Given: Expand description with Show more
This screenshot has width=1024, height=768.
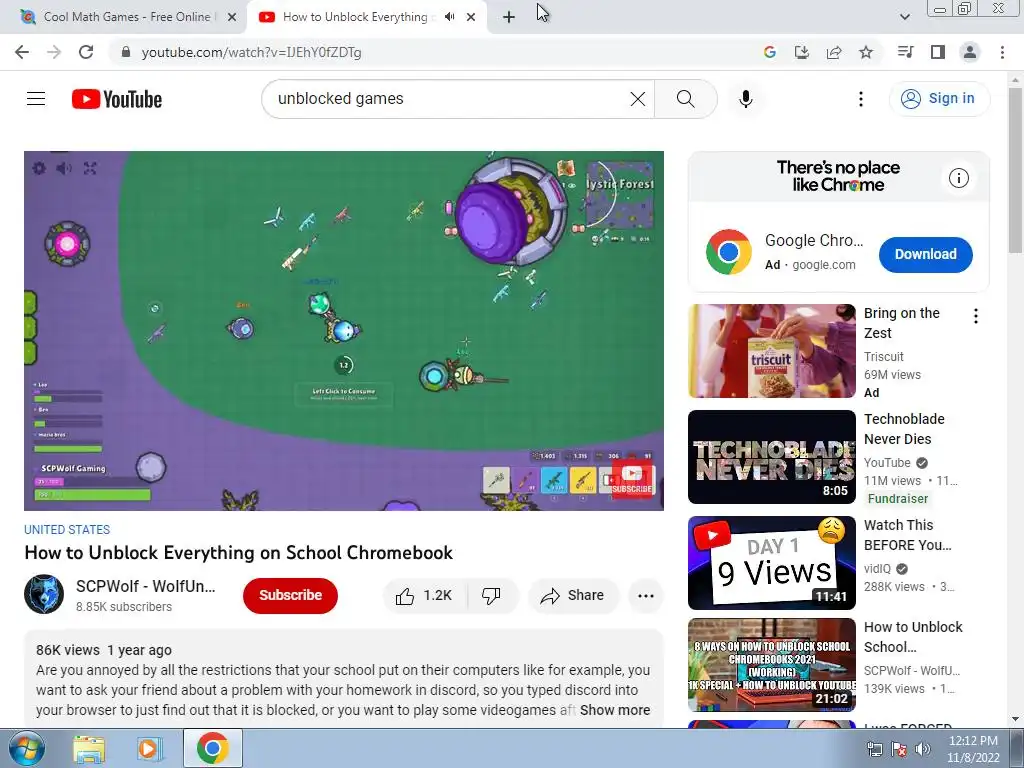Looking at the screenshot, I should point(615,710).
